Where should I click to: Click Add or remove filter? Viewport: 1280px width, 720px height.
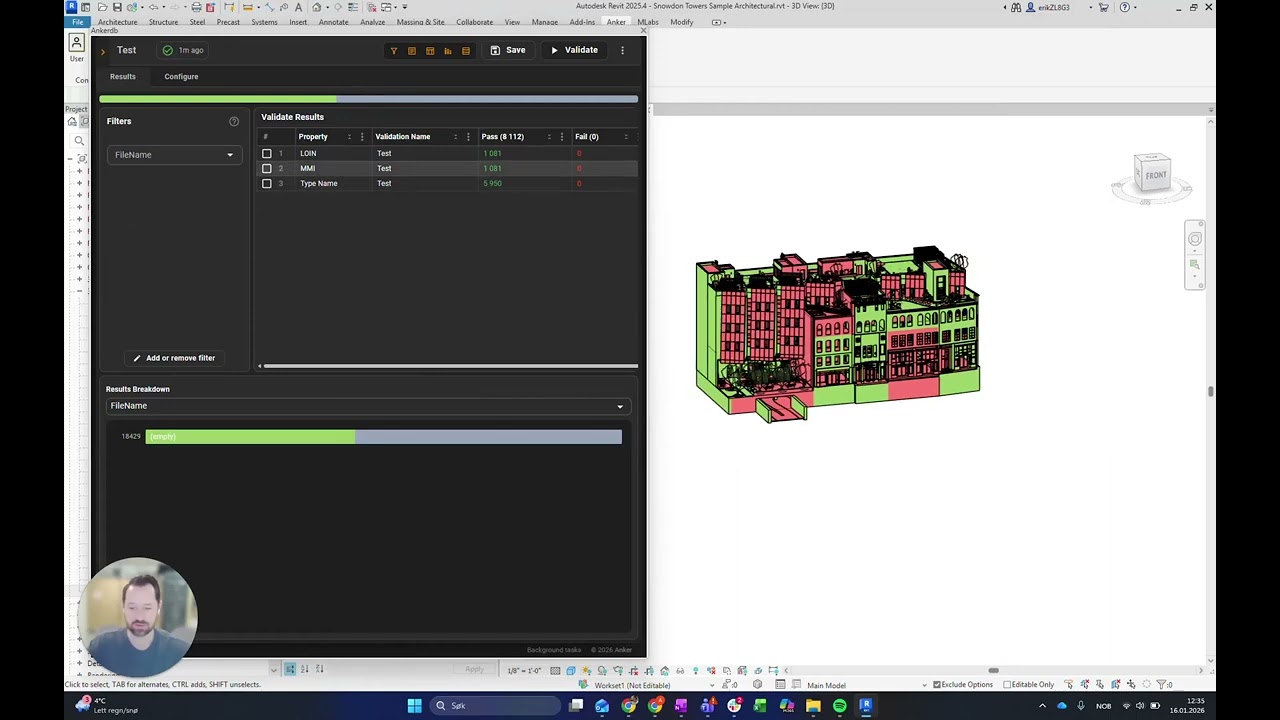click(174, 358)
